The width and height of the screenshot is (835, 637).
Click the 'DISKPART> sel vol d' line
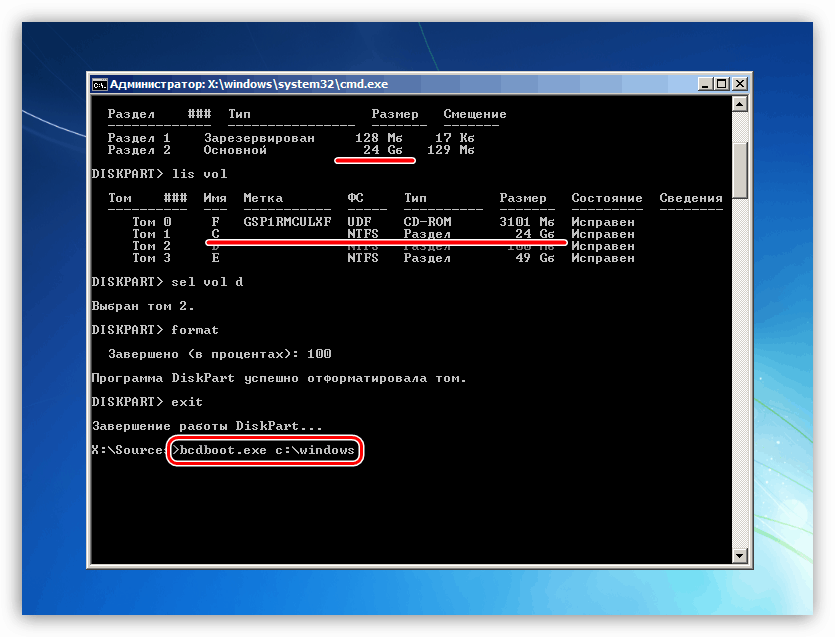click(x=167, y=282)
